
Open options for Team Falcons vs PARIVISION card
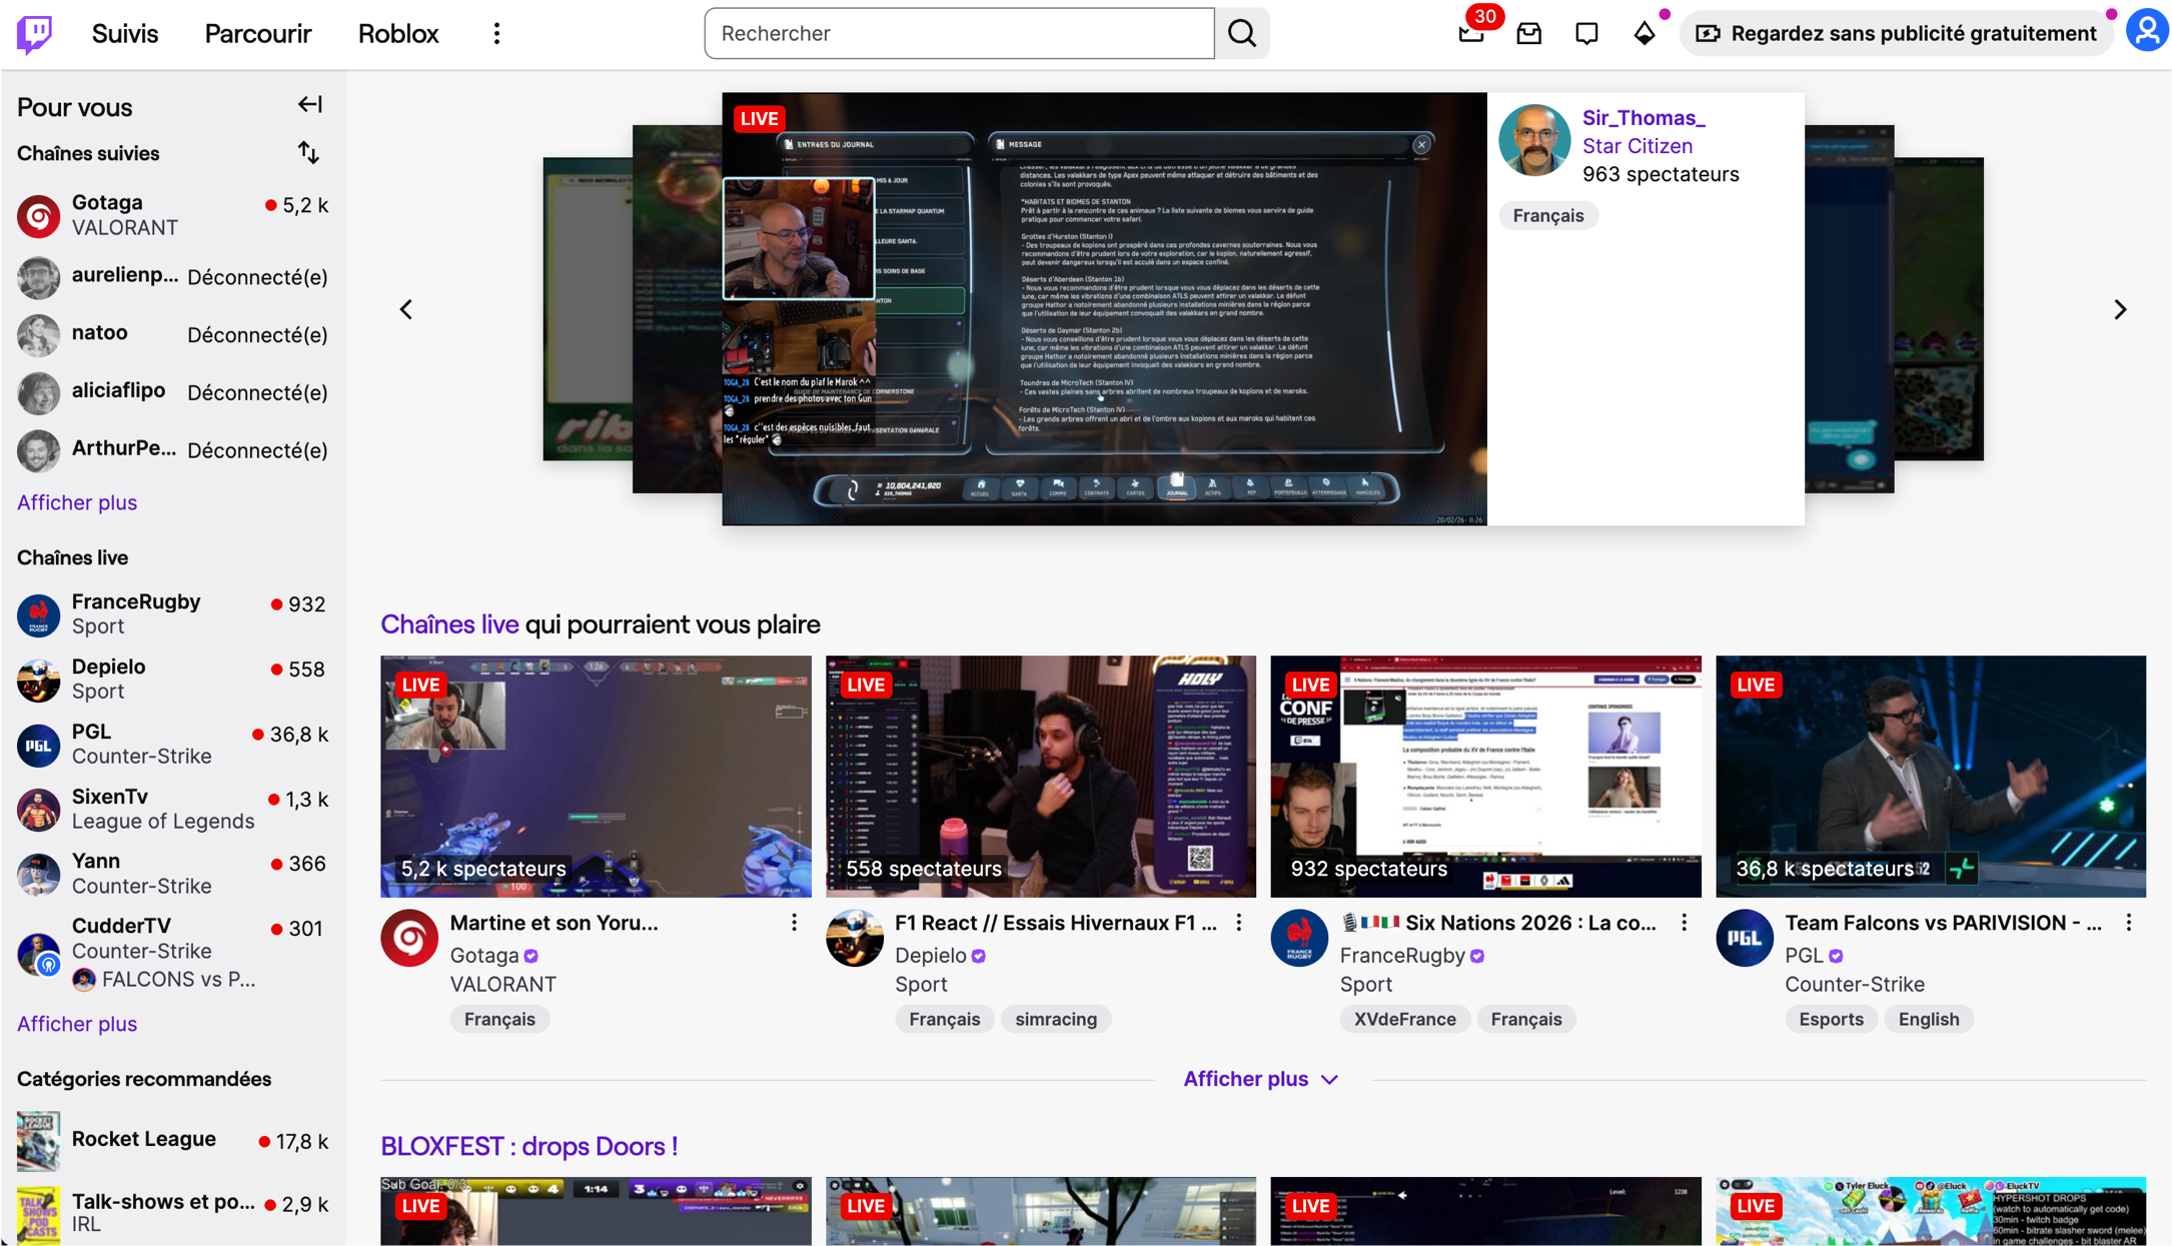[2129, 922]
